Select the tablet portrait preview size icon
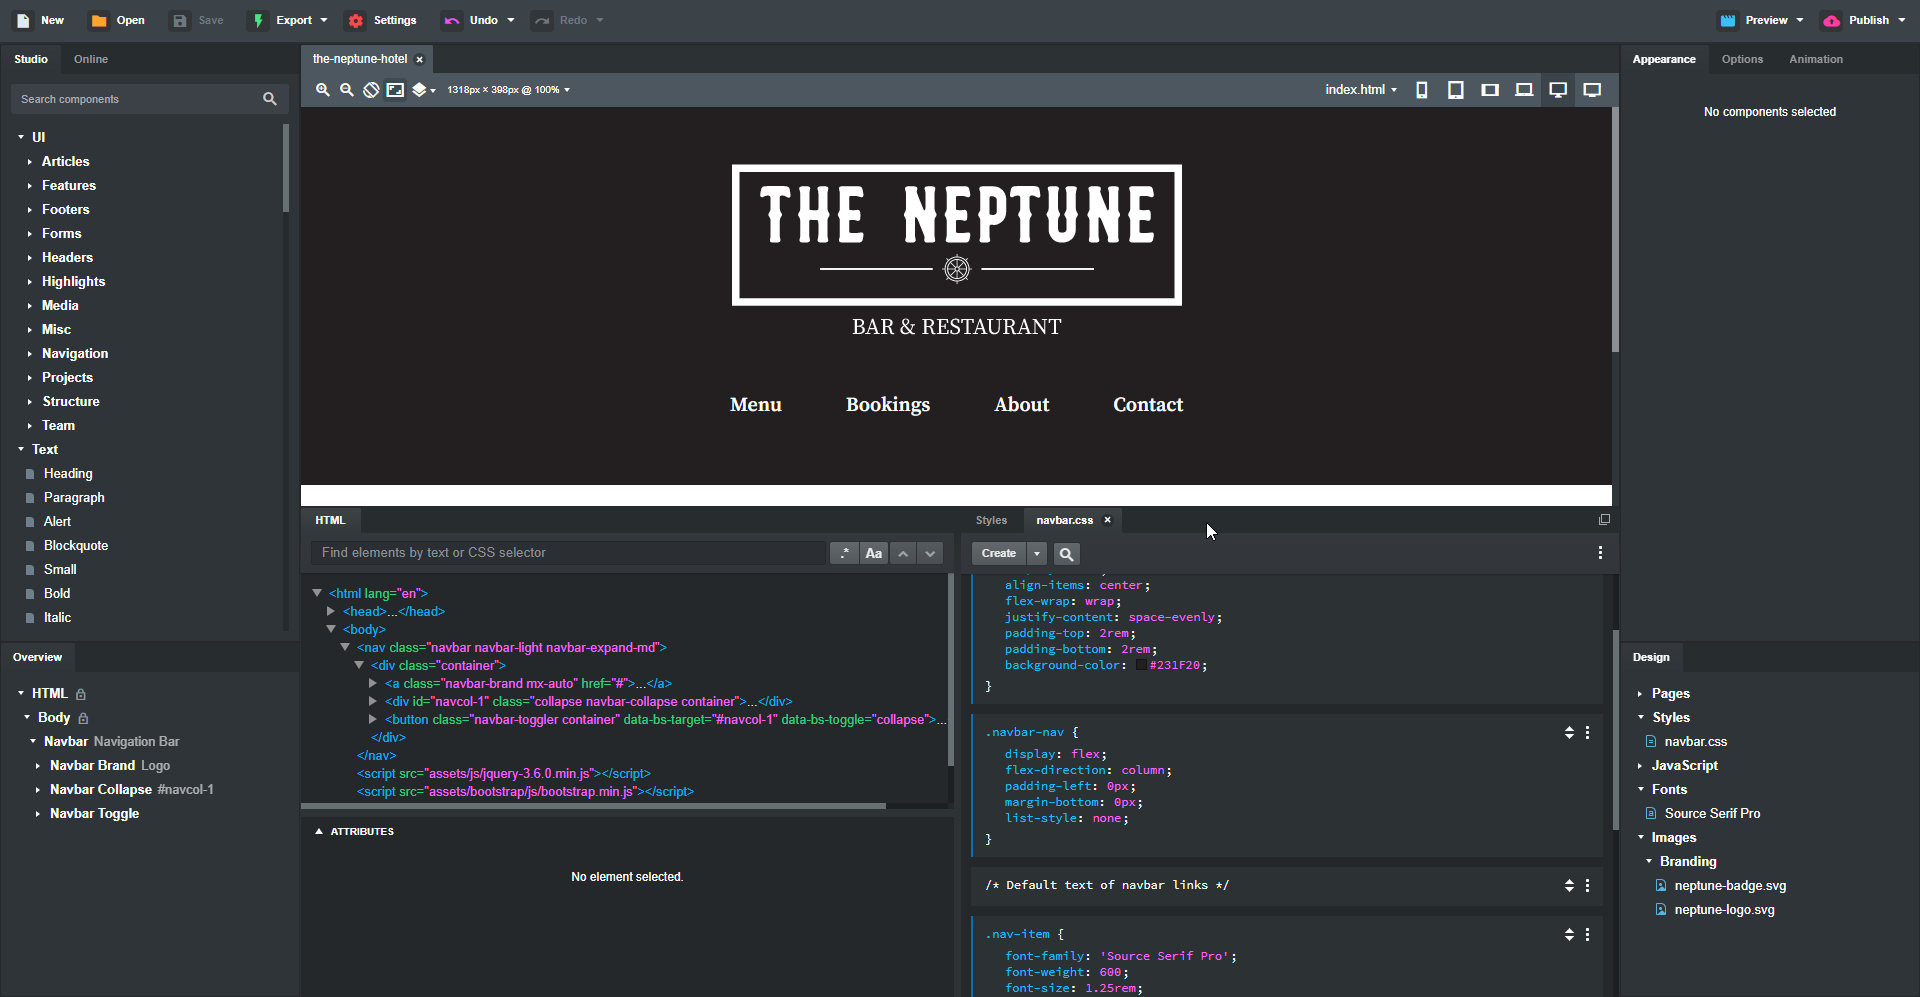This screenshot has height=997, width=1920. coord(1455,90)
